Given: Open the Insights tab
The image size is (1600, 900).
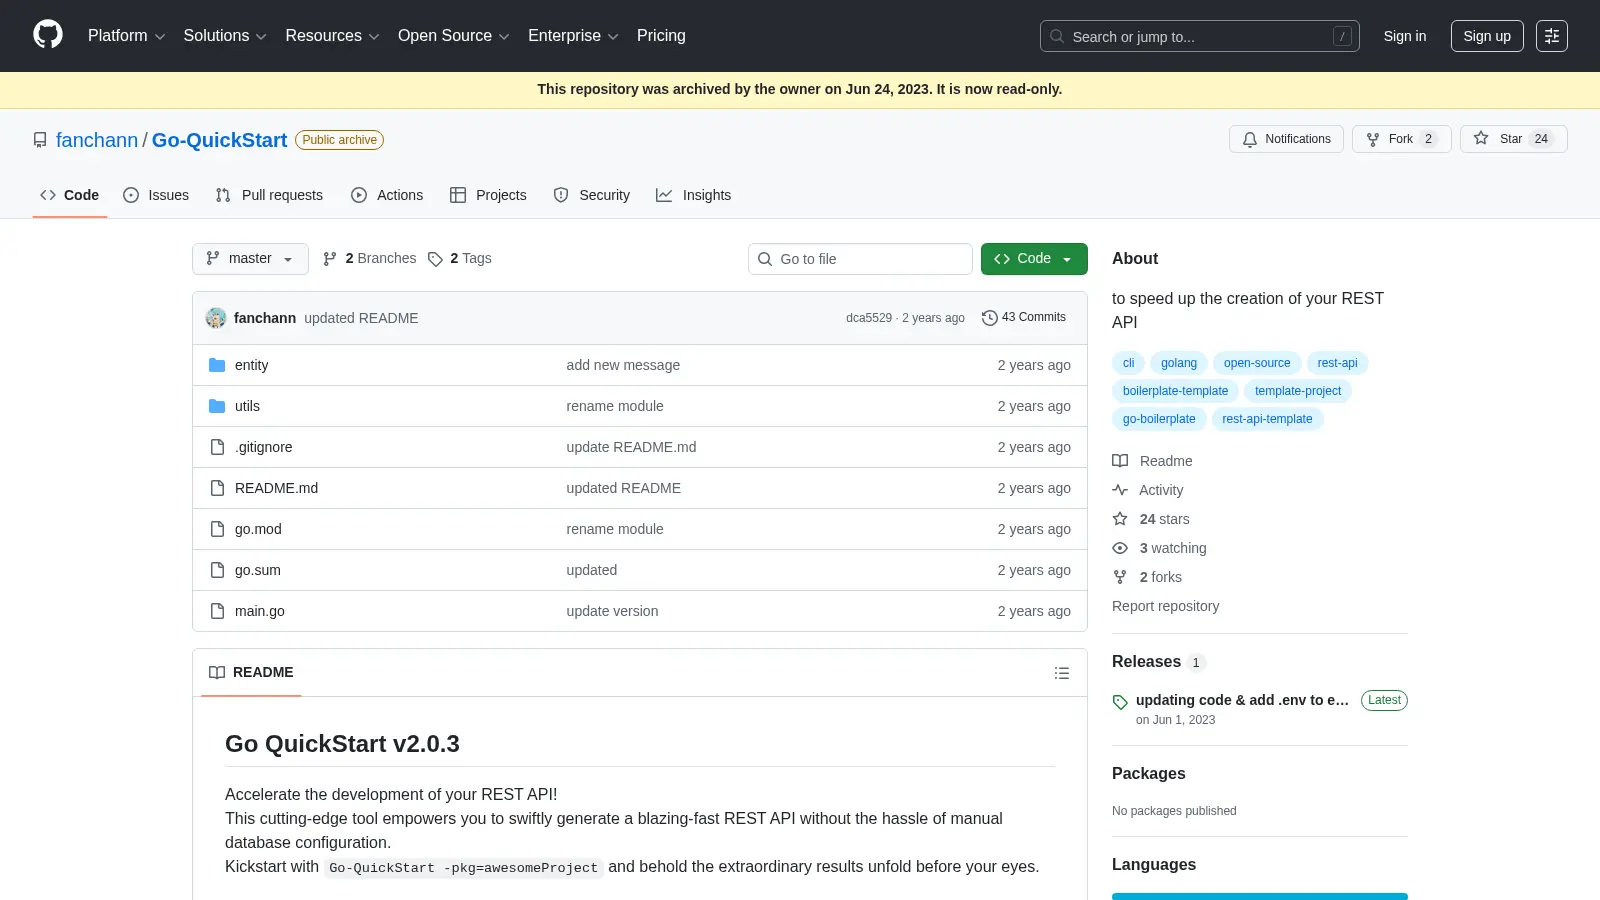Looking at the screenshot, I should pos(694,195).
